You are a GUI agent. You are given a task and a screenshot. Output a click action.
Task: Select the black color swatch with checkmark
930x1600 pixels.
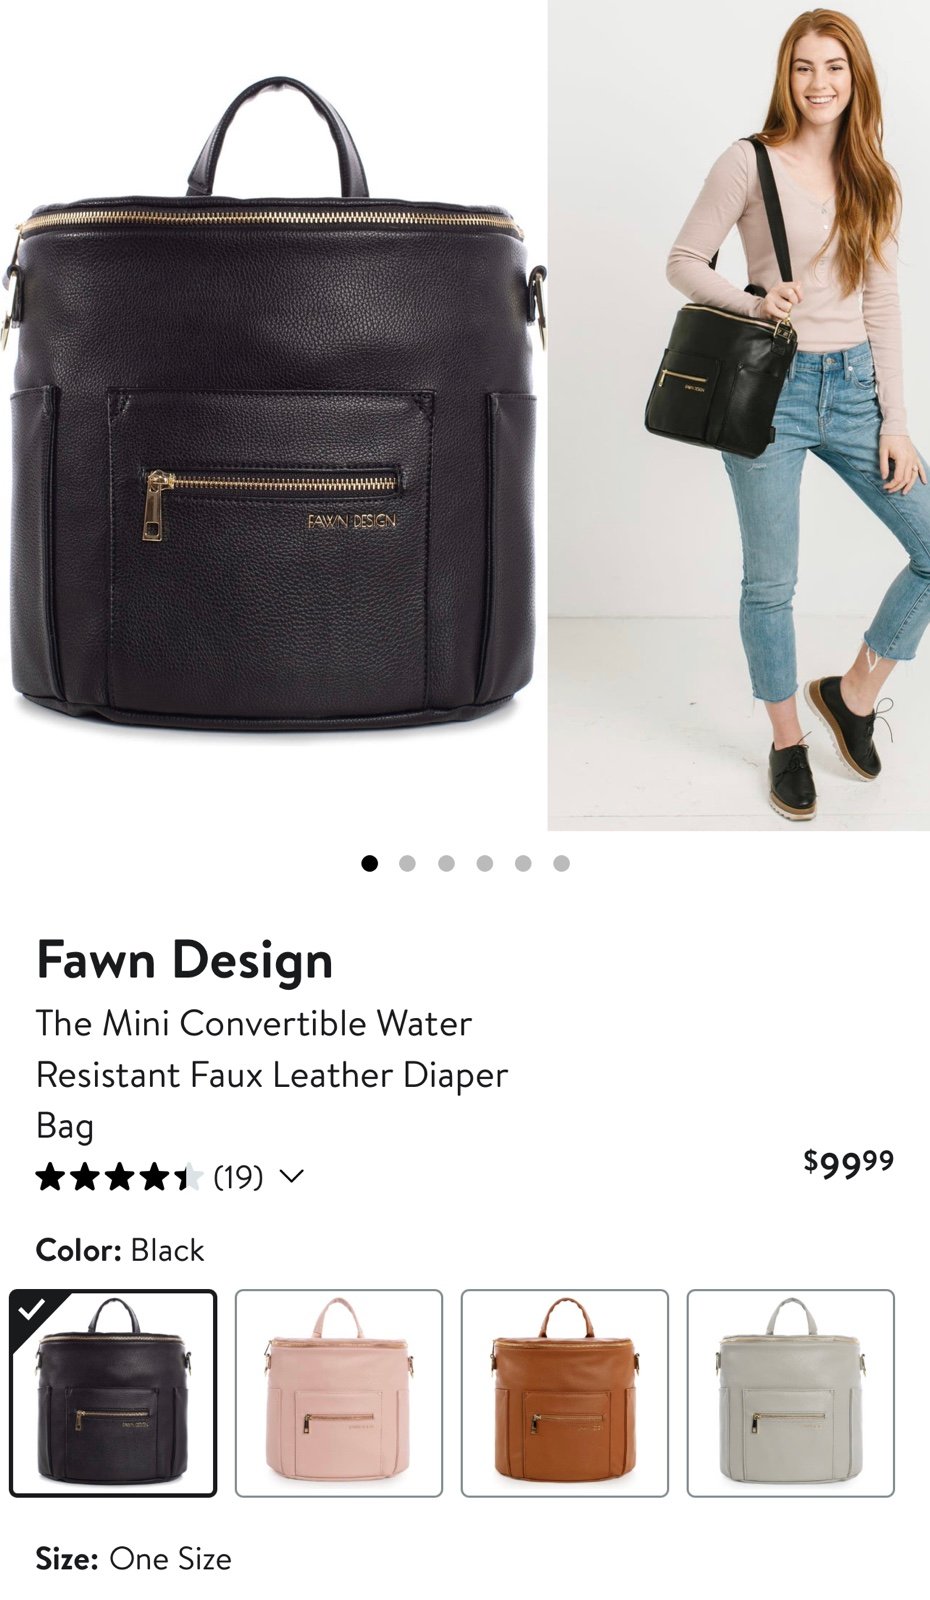pyautogui.click(x=113, y=1393)
